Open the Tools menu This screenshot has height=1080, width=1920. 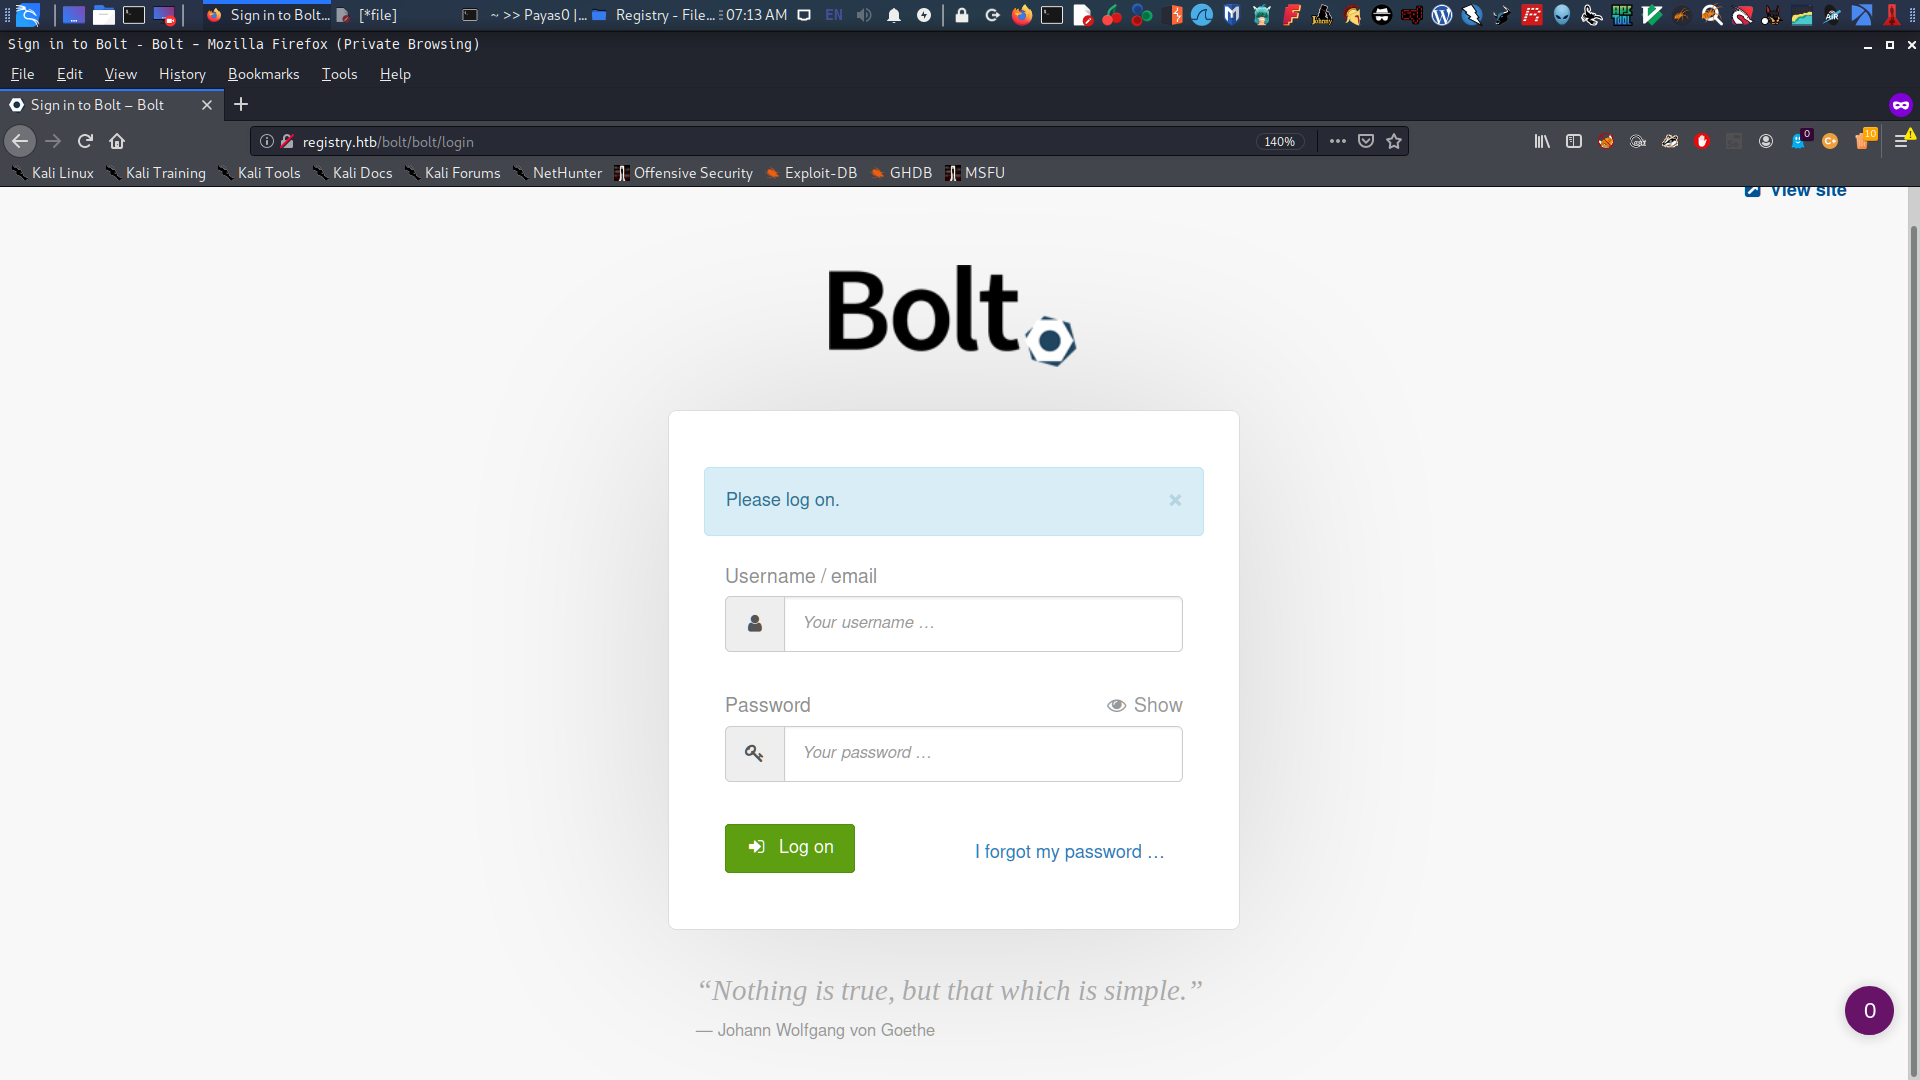tap(339, 74)
